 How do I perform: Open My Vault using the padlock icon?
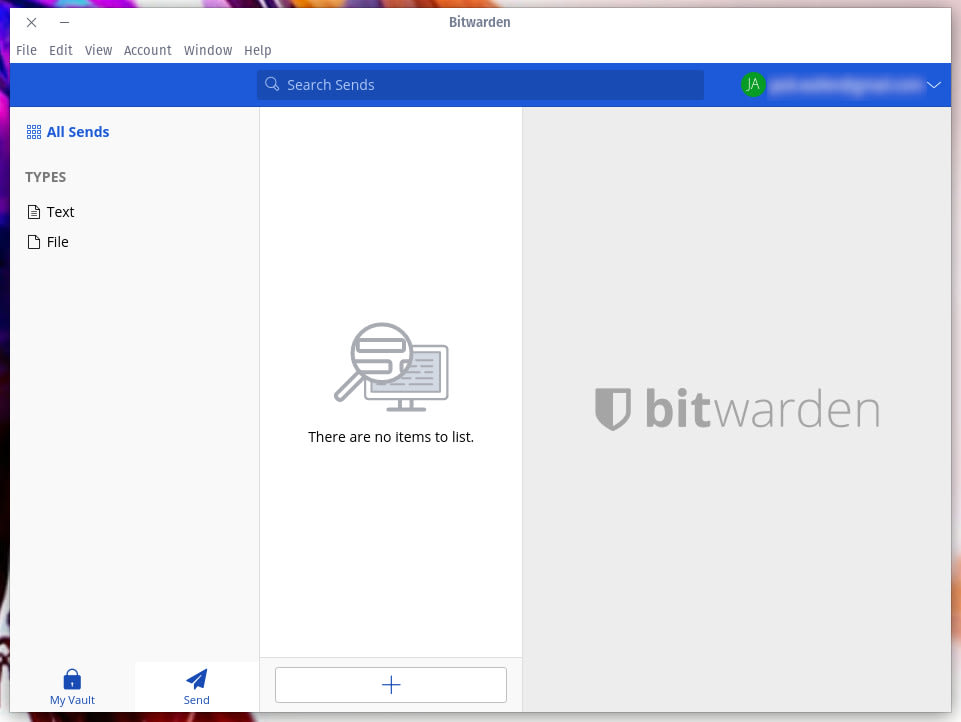point(71,678)
